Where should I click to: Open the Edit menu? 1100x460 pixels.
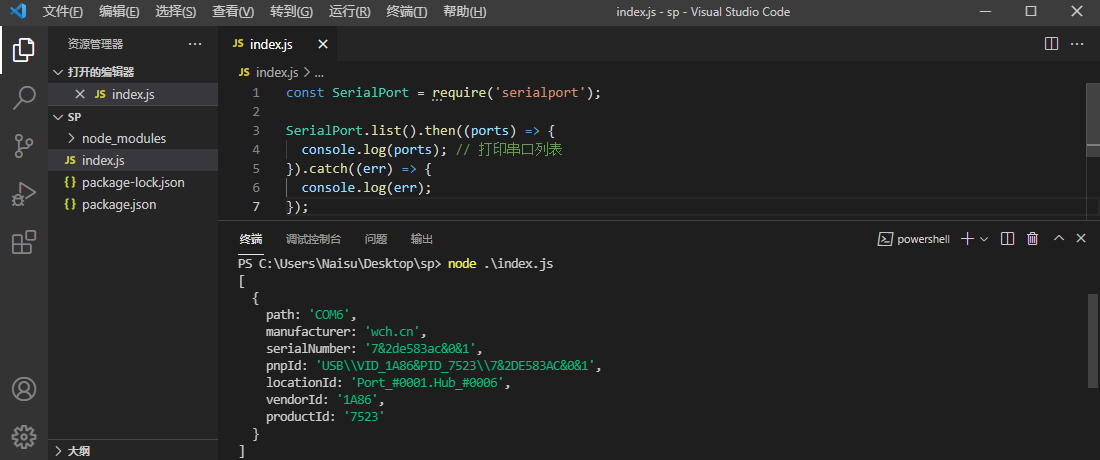pos(119,12)
